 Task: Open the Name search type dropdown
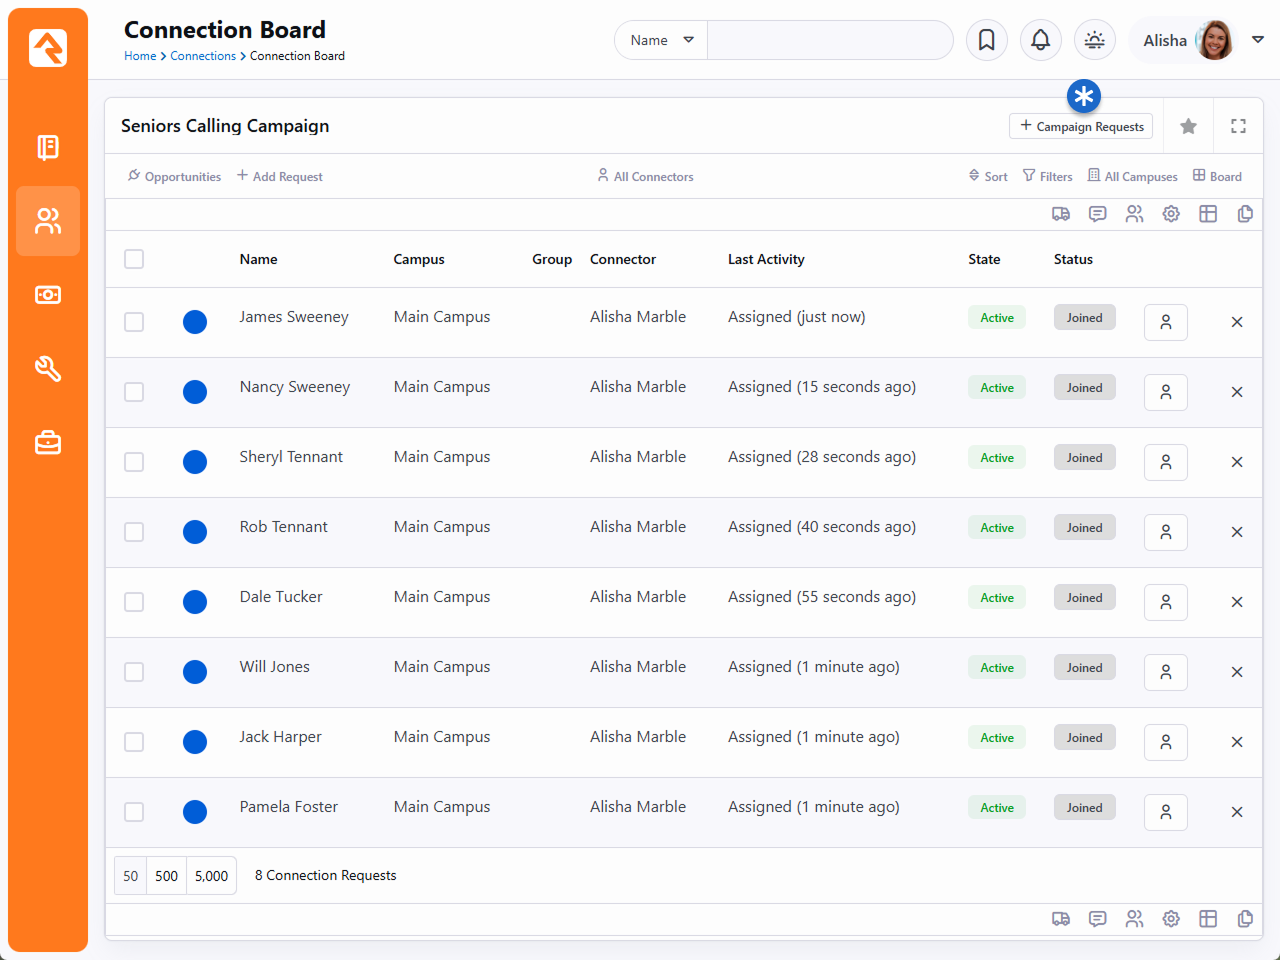(x=661, y=40)
